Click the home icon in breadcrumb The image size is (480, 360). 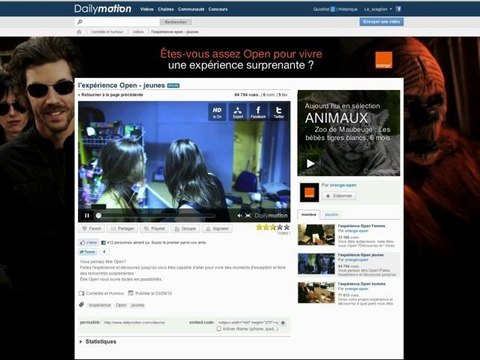(x=79, y=32)
